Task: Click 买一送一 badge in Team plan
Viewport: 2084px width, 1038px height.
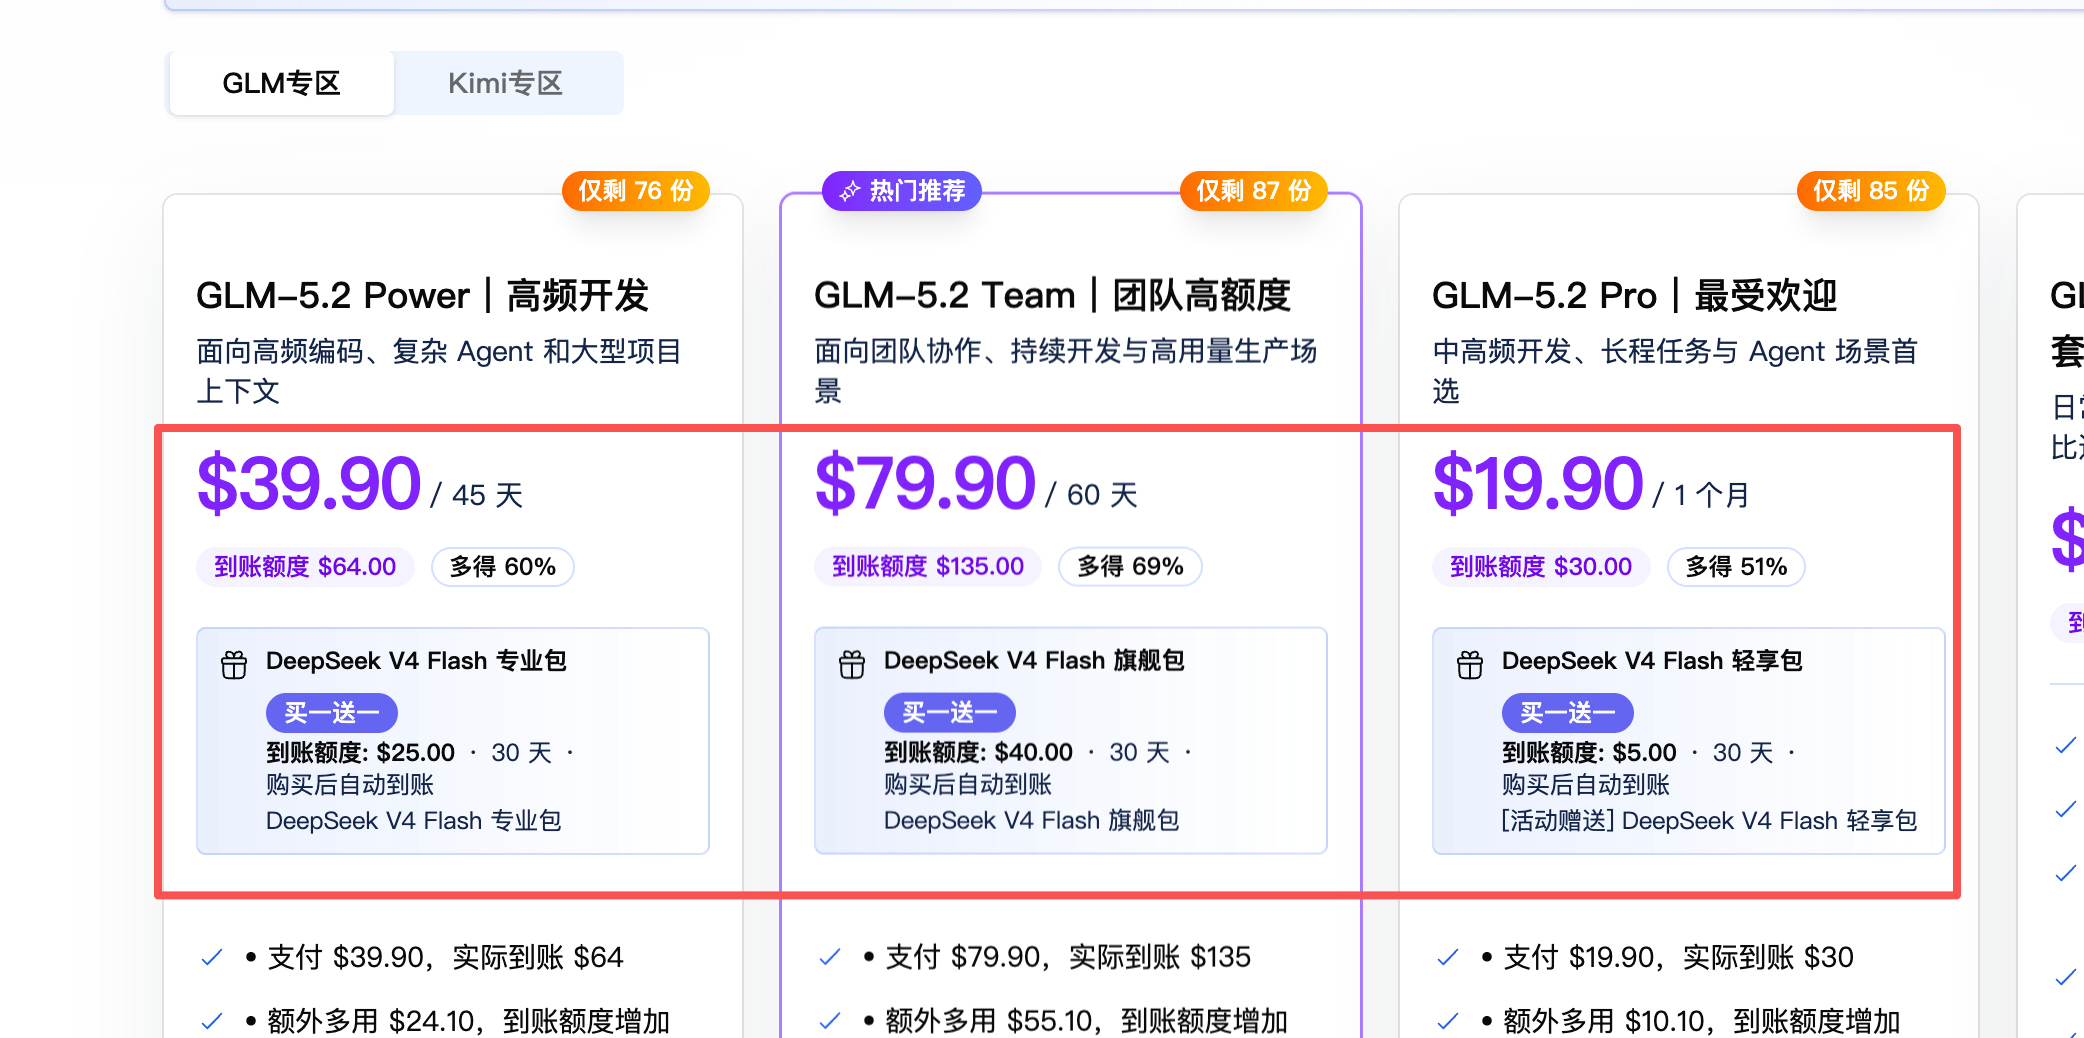Action: [x=950, y=713]
